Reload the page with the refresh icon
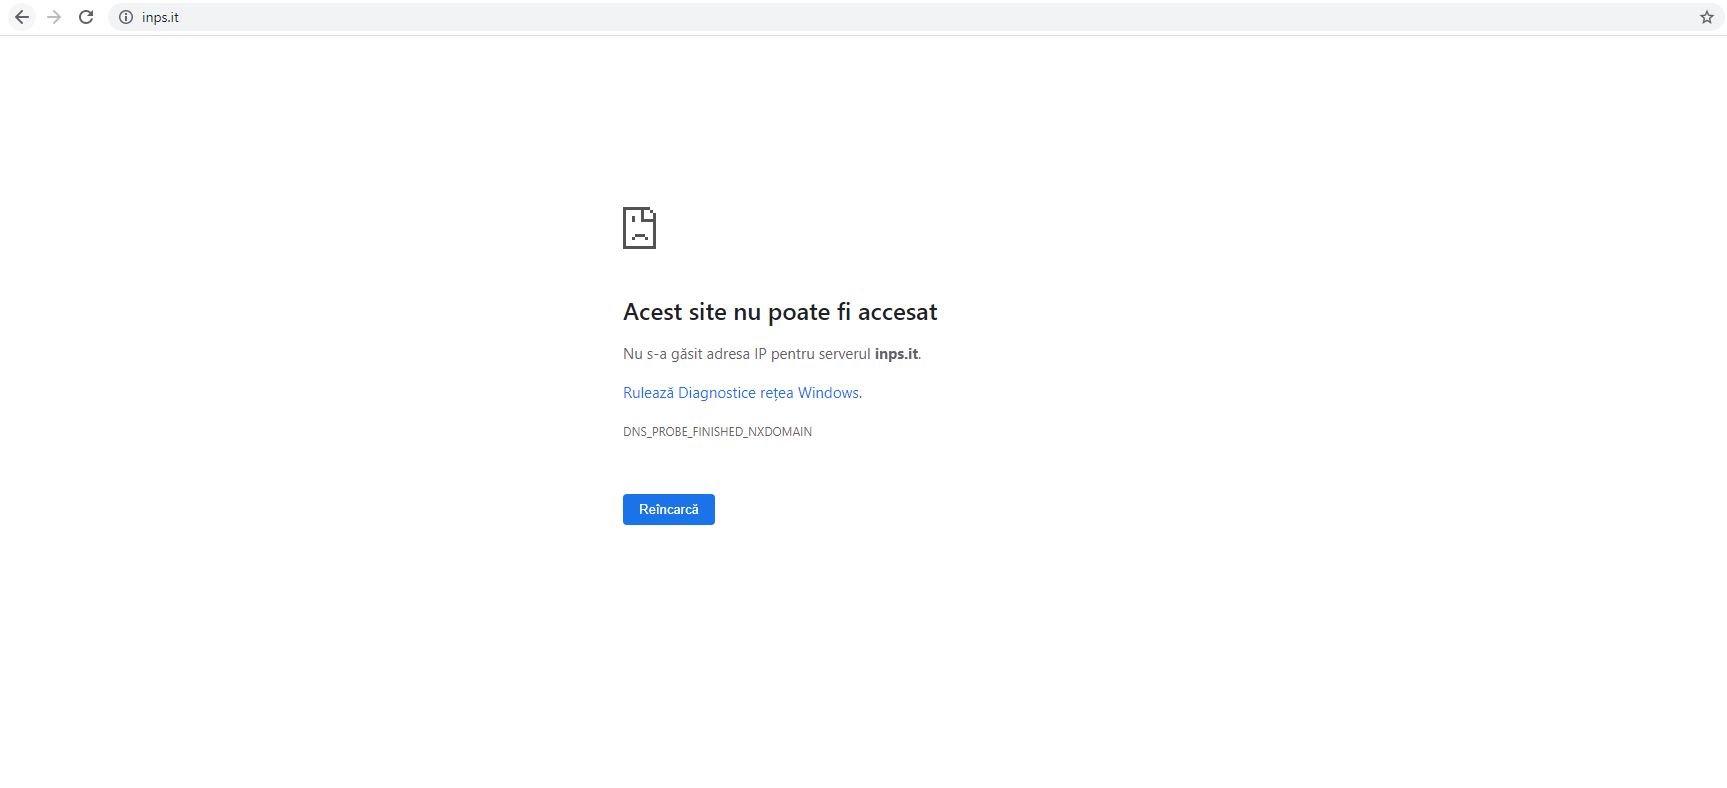Screen dimensions: 1727x788 86,17
